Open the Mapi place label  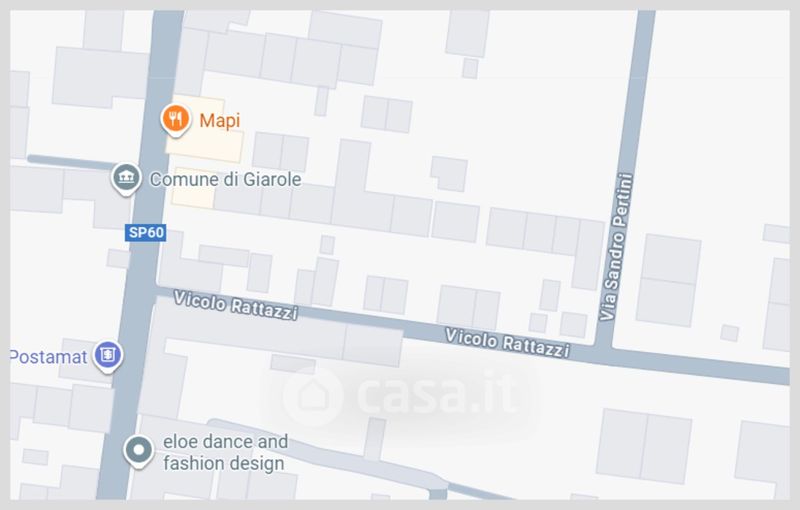219,120
